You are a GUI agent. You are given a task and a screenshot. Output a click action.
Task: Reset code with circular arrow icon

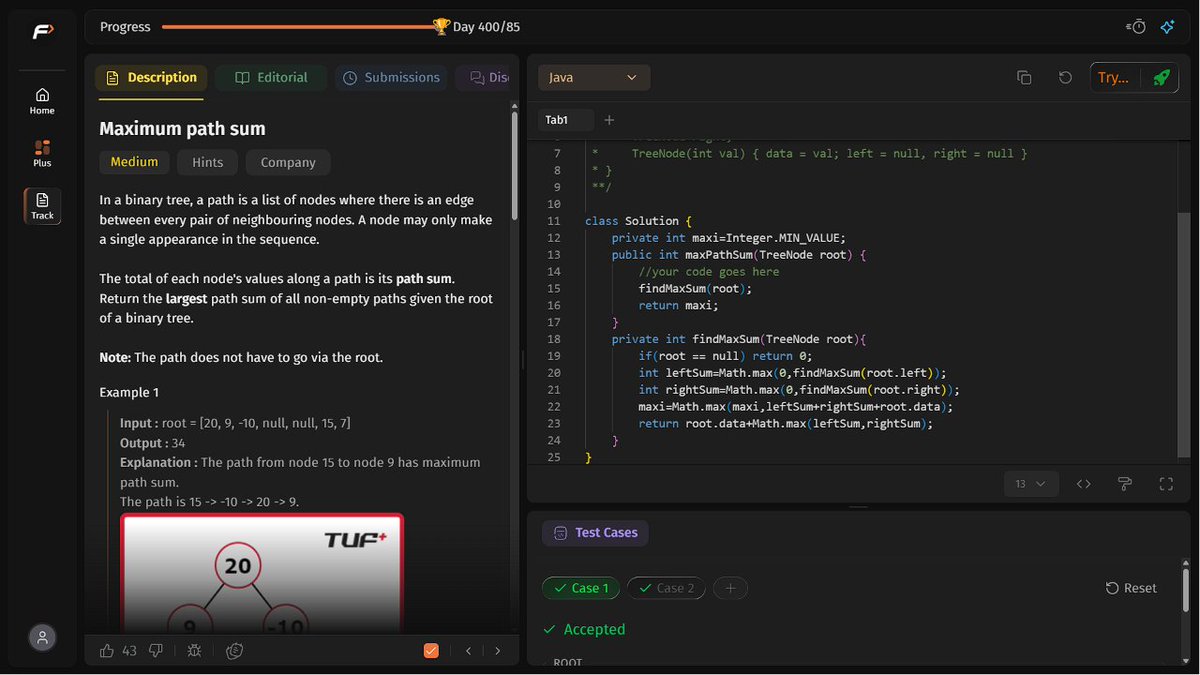[x=1065, y=77]
